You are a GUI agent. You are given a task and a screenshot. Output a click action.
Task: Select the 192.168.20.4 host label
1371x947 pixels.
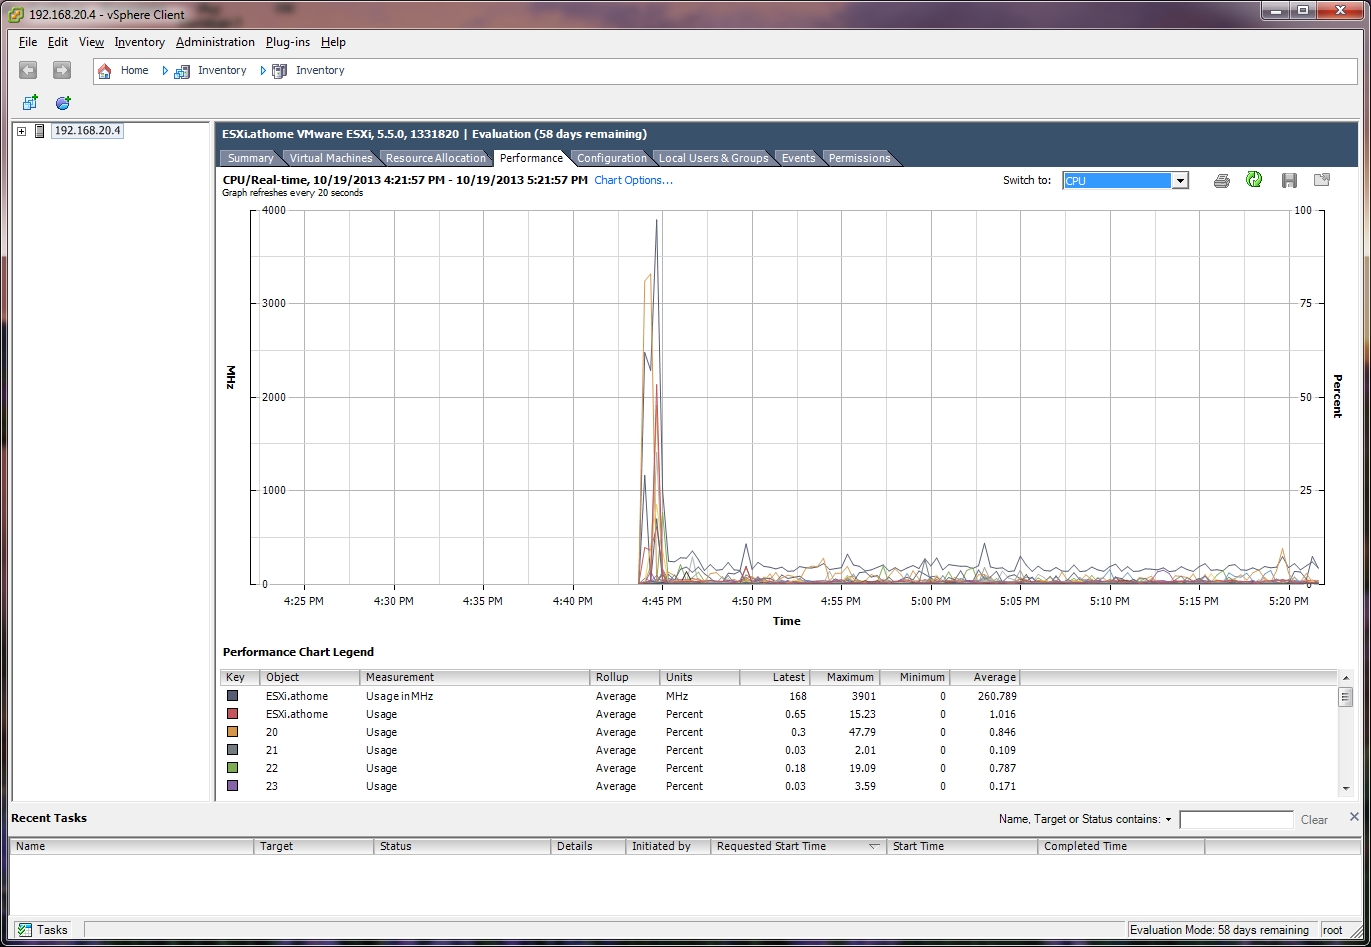(87, 131)
